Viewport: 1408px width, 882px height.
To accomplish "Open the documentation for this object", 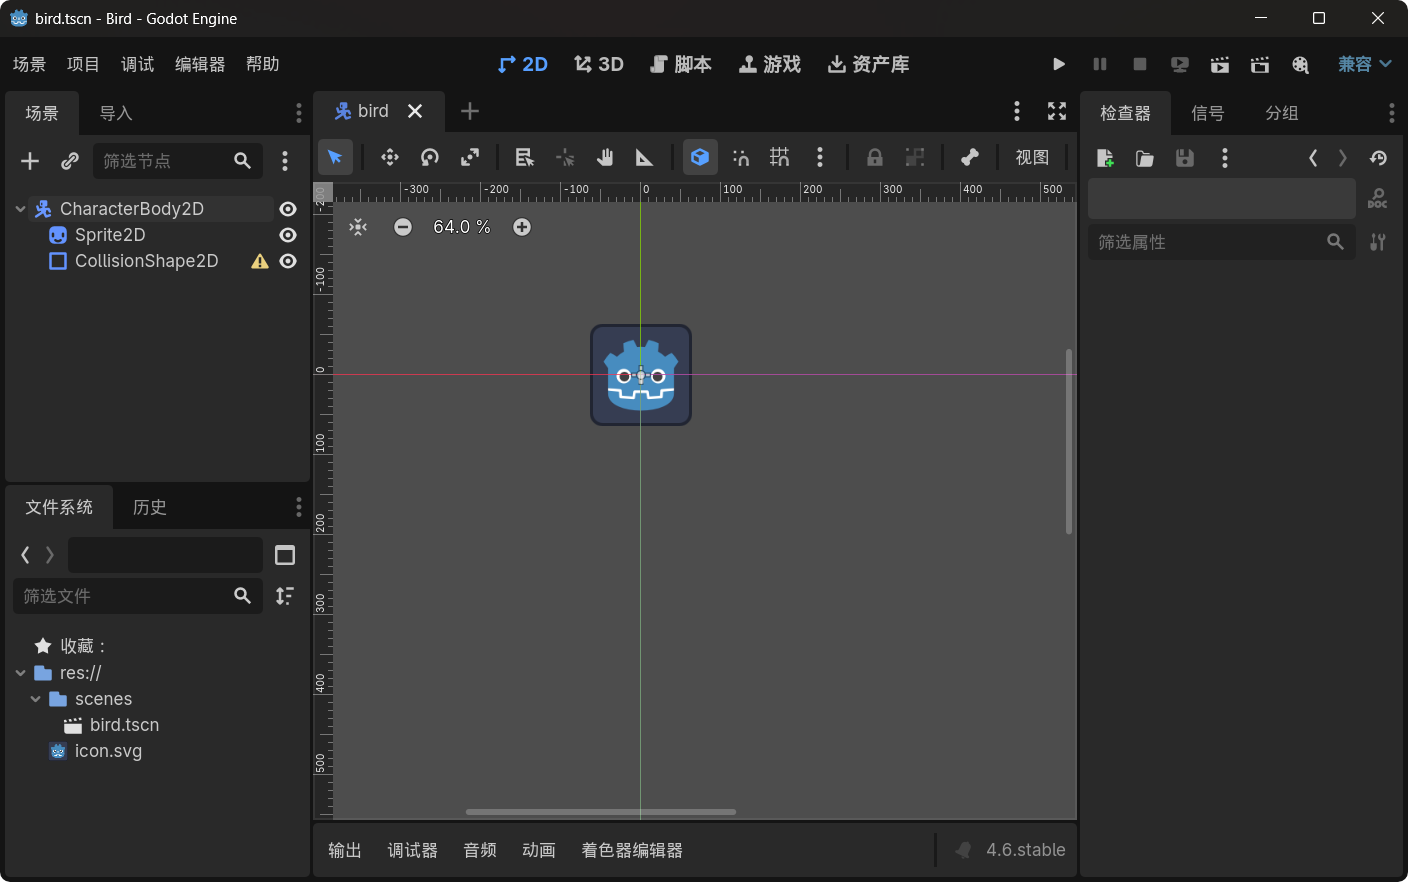I will (1378, 199).
